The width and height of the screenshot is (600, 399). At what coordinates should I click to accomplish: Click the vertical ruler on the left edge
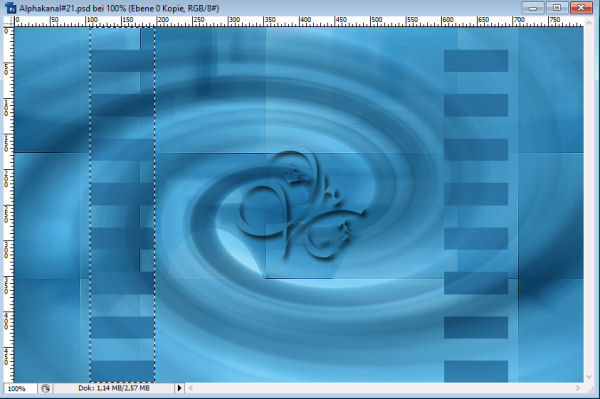pos(8,205)
